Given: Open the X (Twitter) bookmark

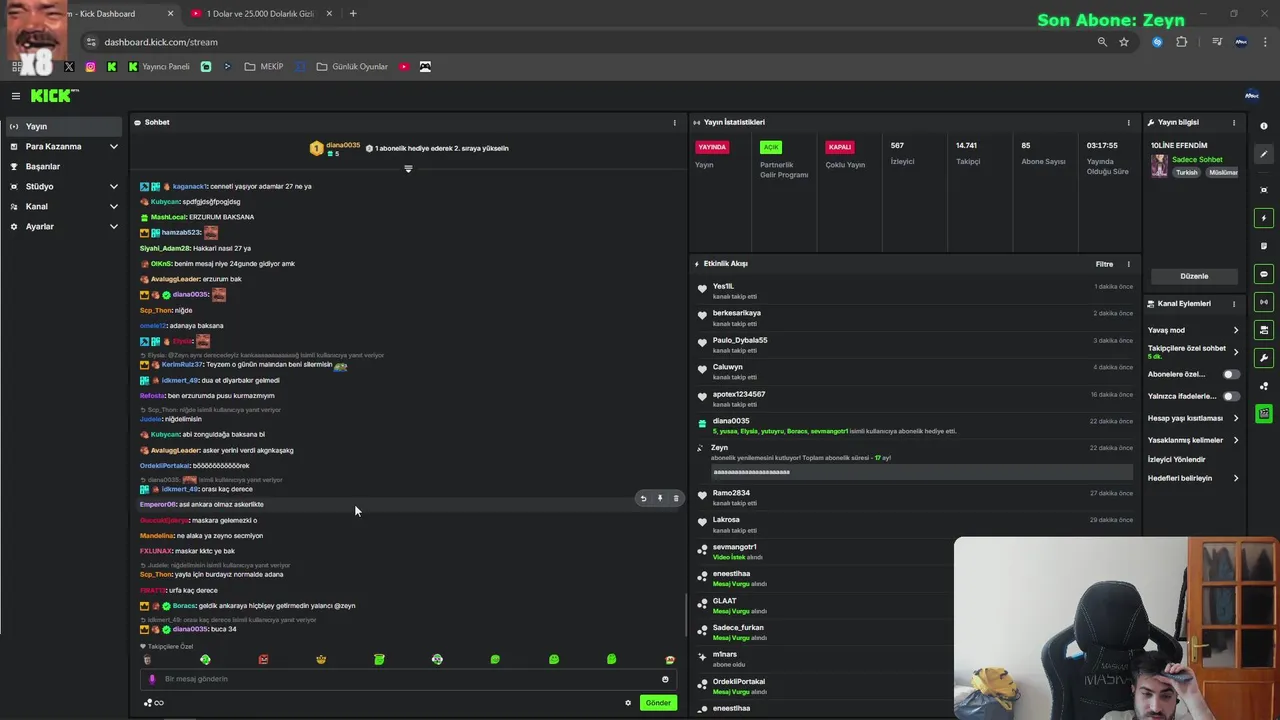Looking at the screenshot, I should coord(69,67).
